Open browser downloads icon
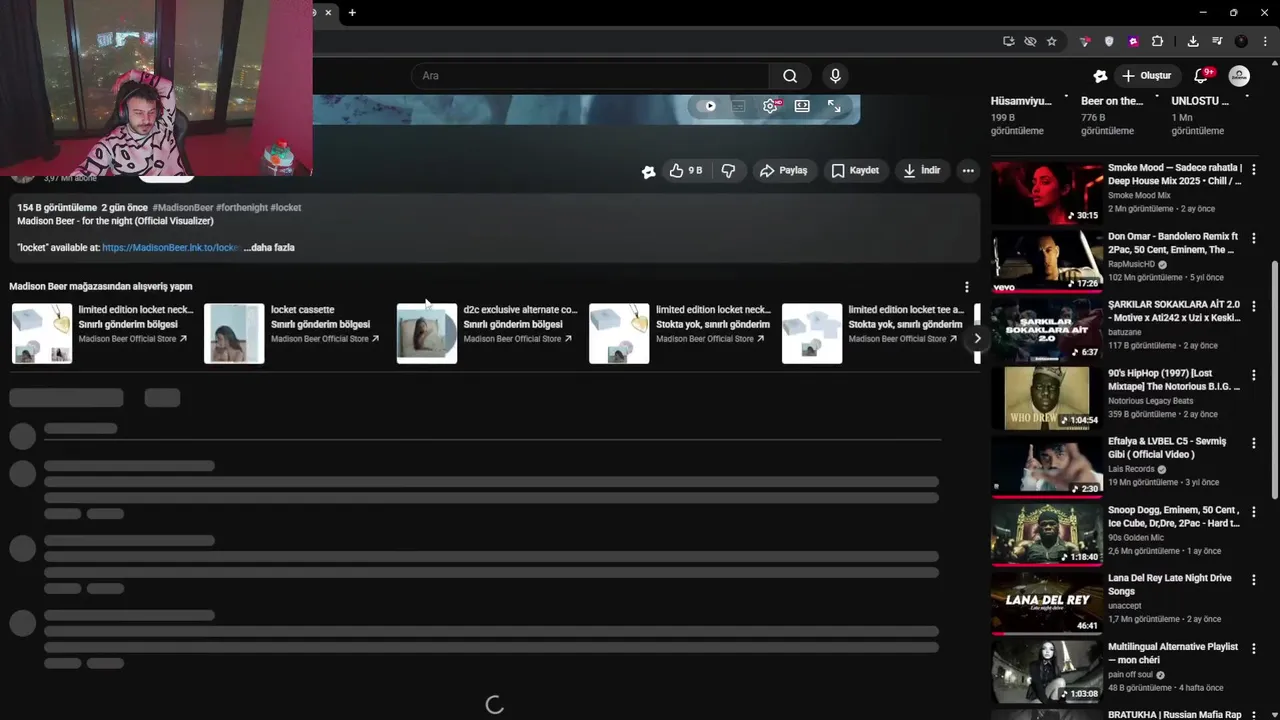 1193,41
